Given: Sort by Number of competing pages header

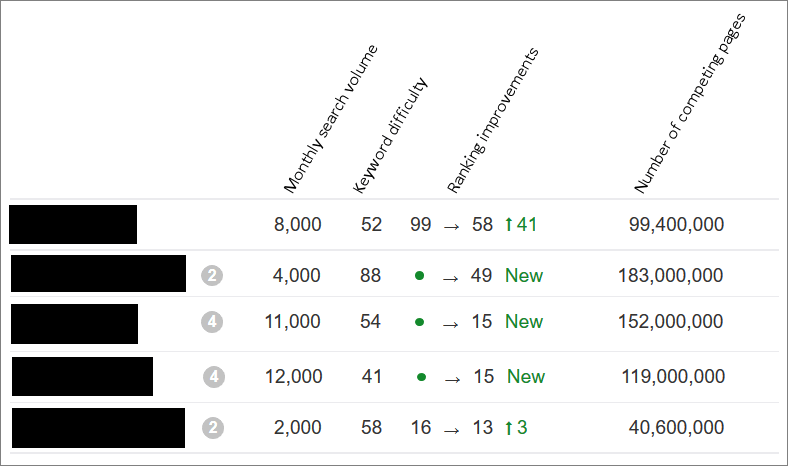Looking at the screenshot, I should click(x=690, y=104).
